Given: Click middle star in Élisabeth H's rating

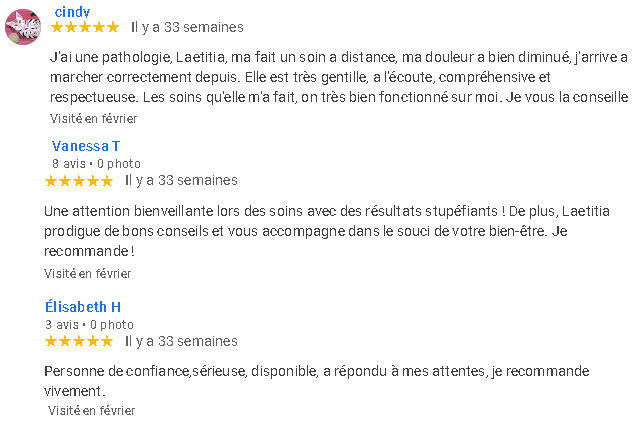Looking at the screenshot, I should pyautogui.click(x=79, y=341).
